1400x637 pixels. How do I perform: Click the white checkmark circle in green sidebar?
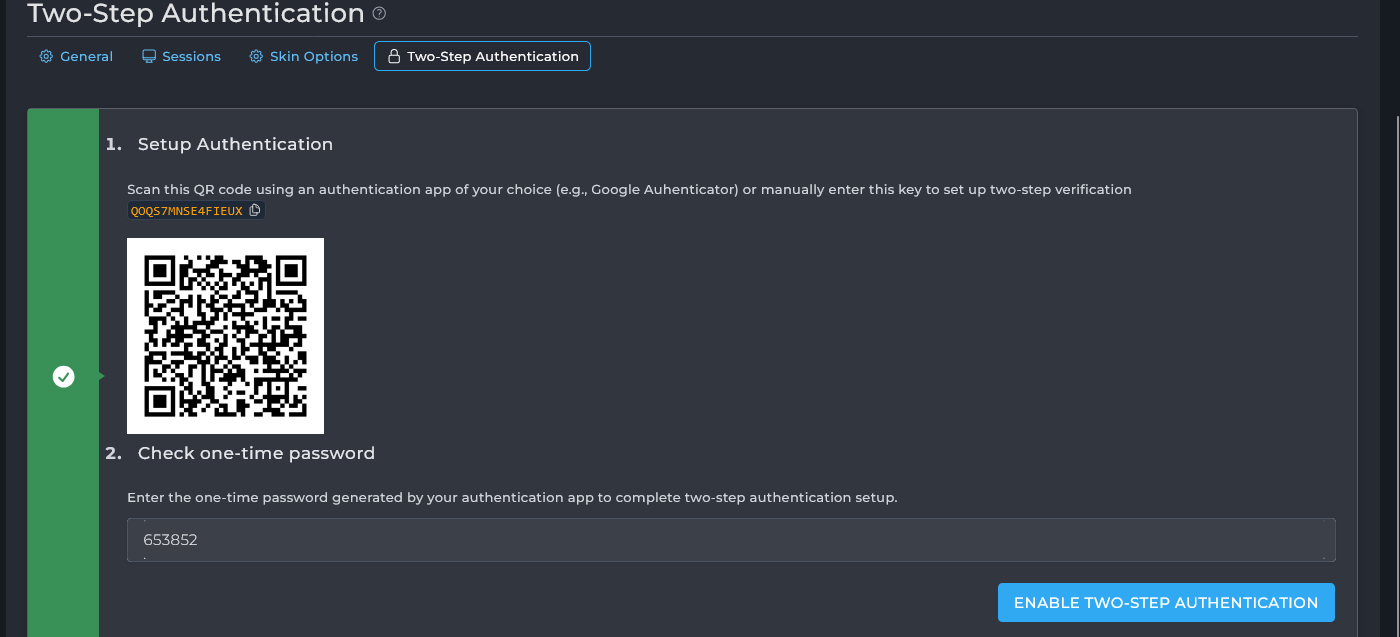64,376
